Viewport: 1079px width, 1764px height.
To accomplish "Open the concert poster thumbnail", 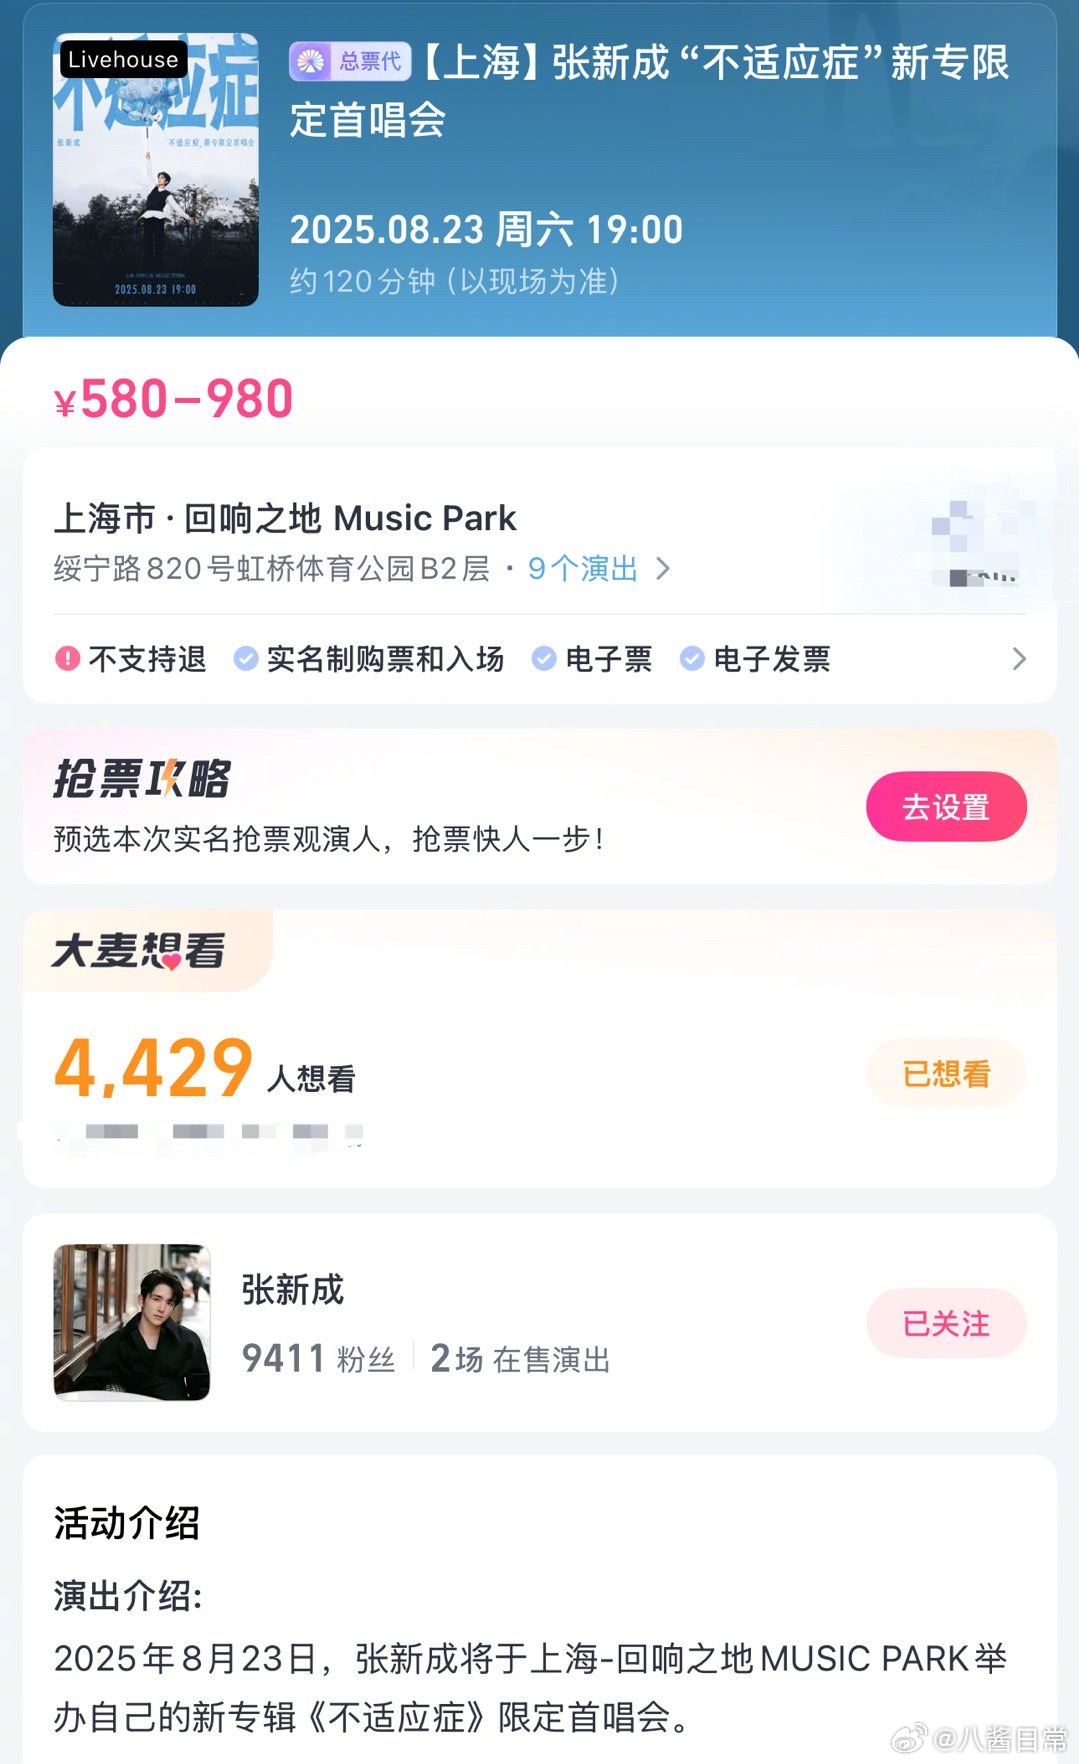I will [x=156, y=170].
